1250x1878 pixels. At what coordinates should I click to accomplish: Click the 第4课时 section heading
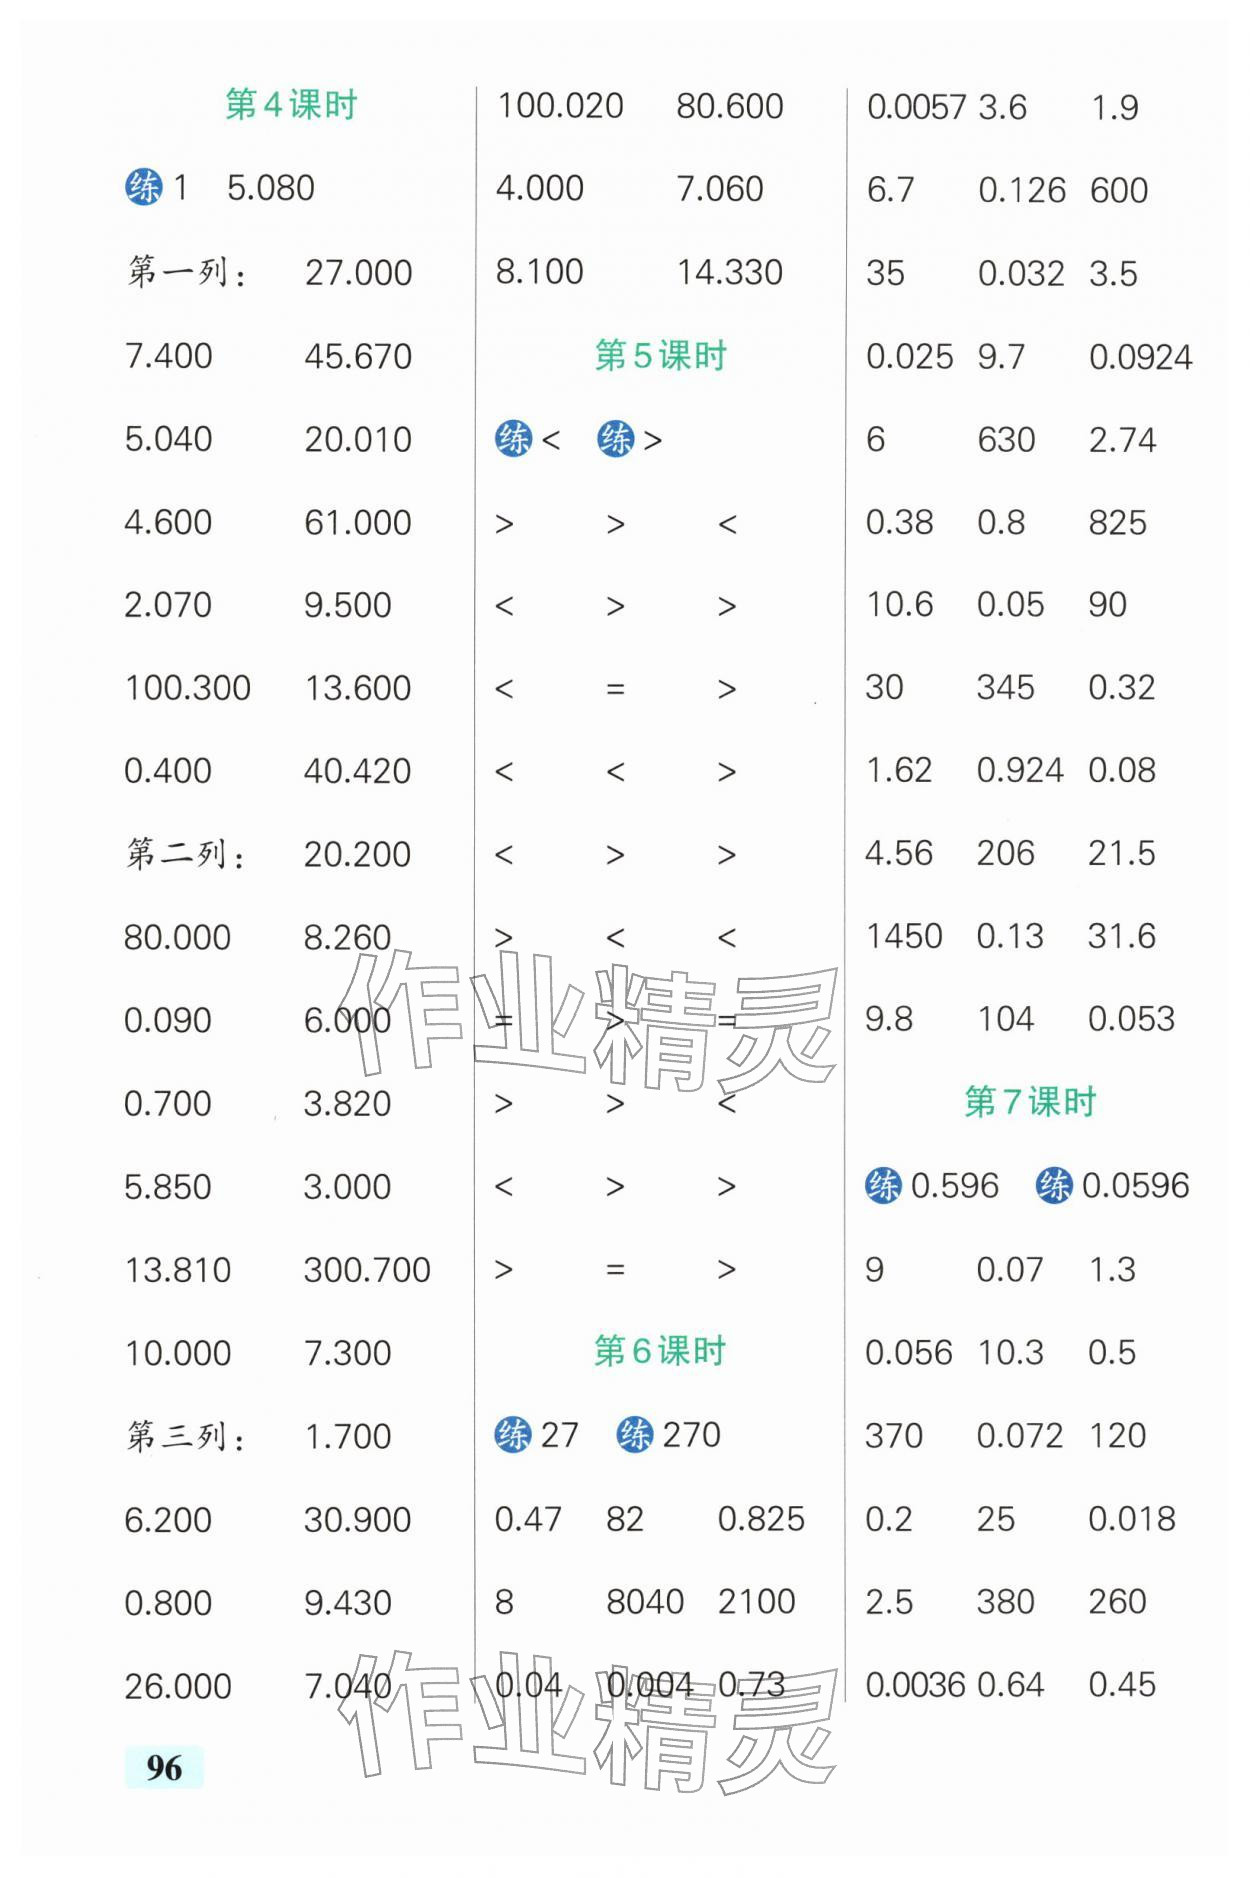(x=291, y=104)
